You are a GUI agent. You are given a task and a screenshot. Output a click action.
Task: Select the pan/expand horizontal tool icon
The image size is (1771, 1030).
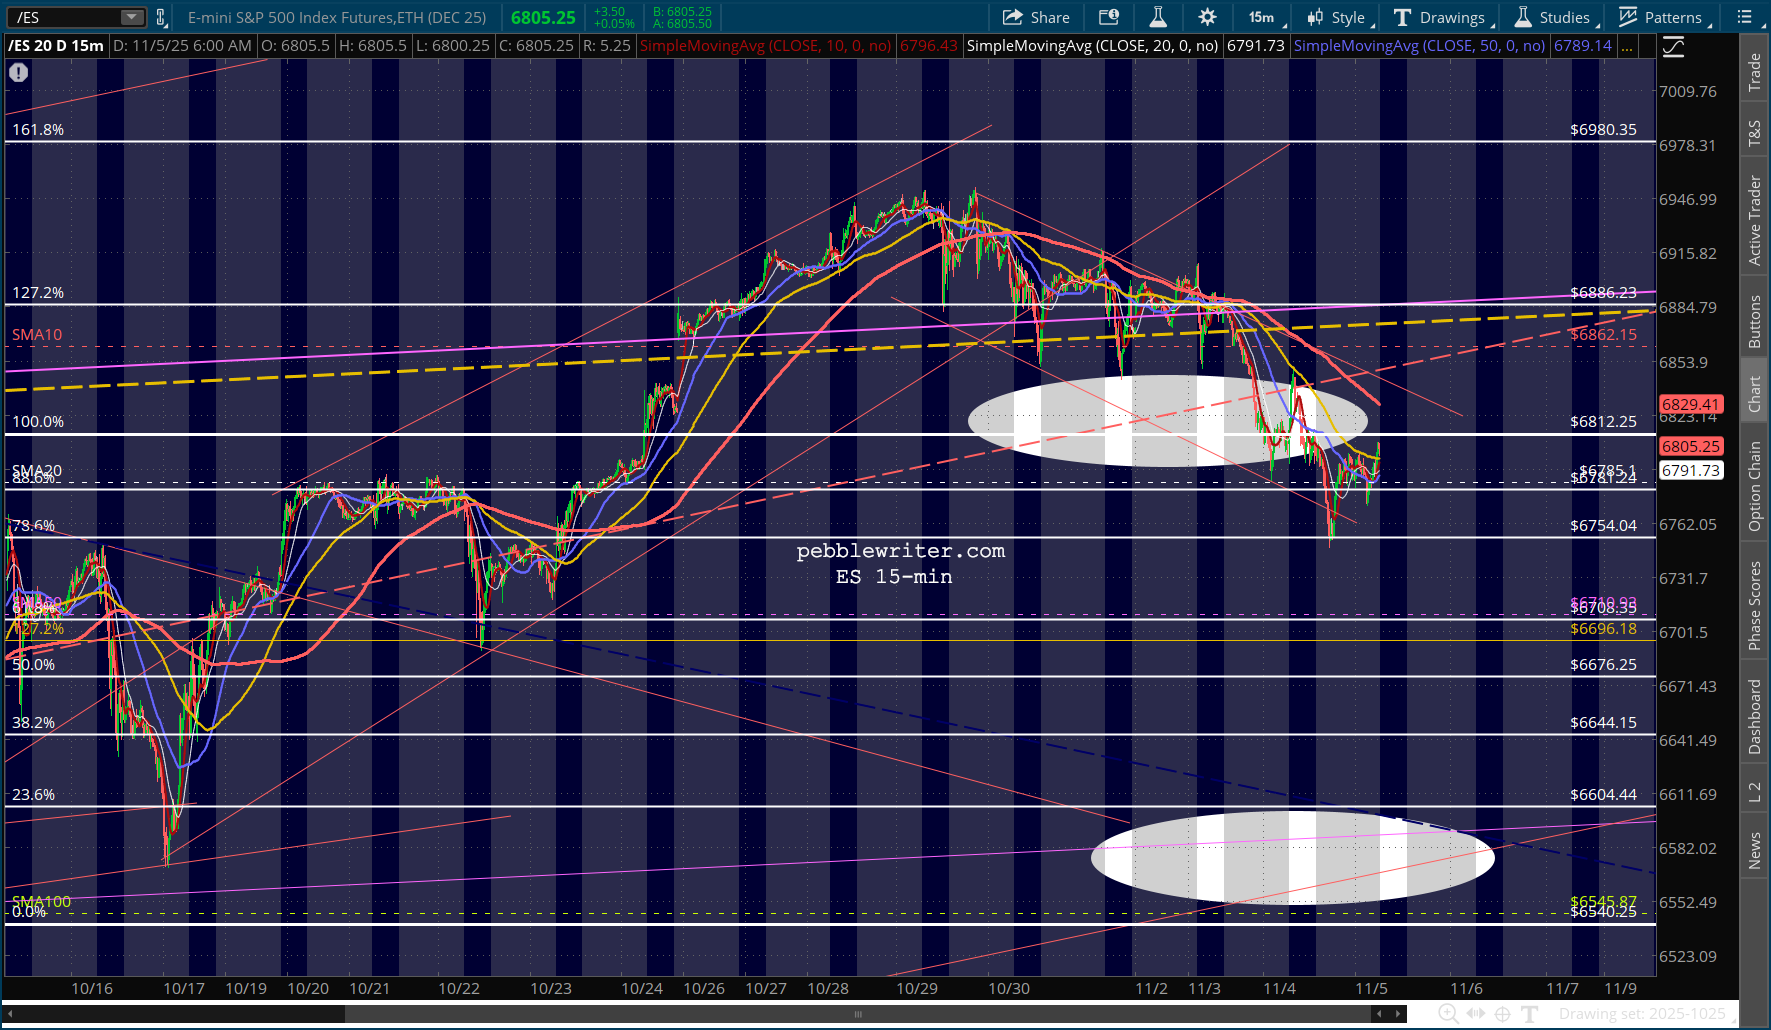point(1476,1014)
